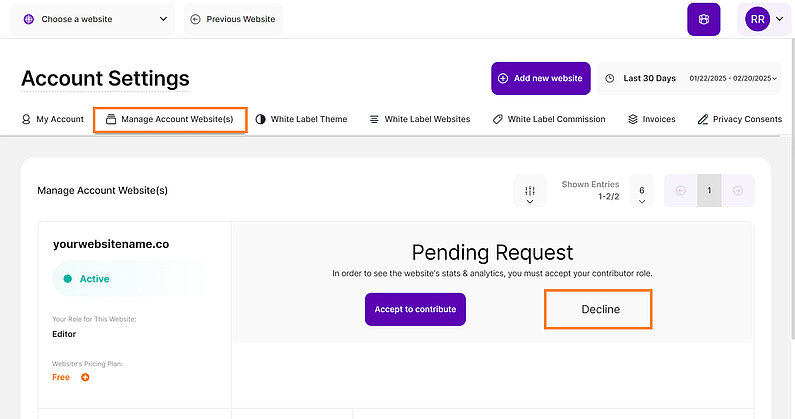Image resolution: width=795 pixels, height=419 pixels.
Task: Open the RR user account menu
Action: point(765,19)
